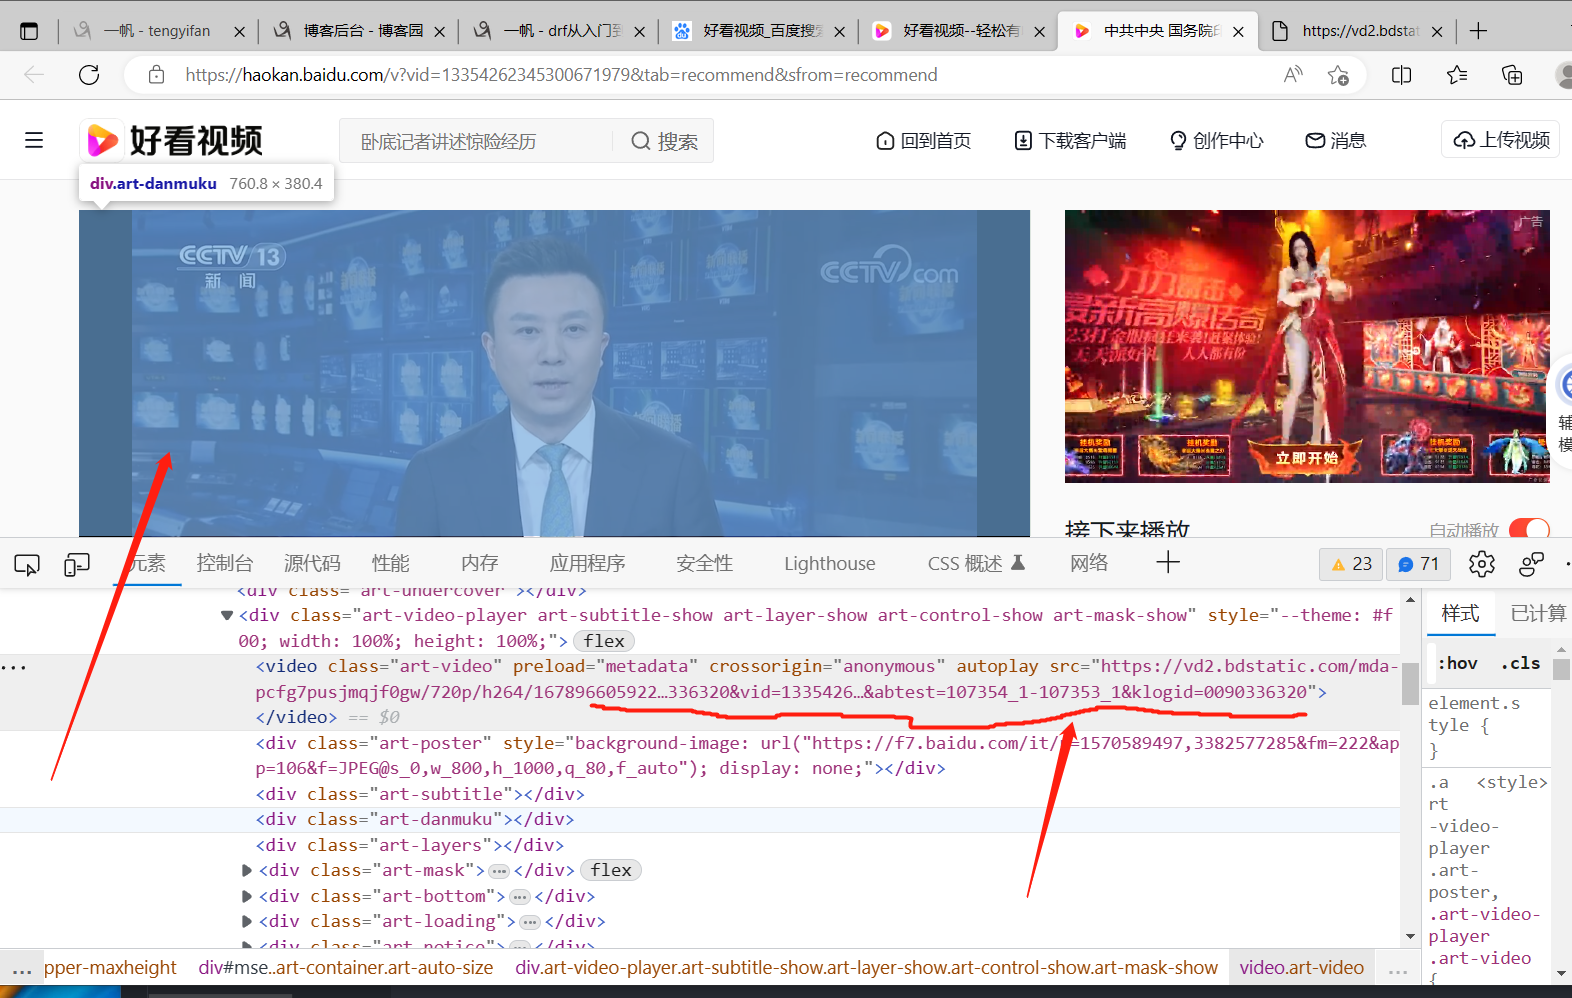Toggle :hov element state panel
1572x998 pixels.
tap(1457, 663)
